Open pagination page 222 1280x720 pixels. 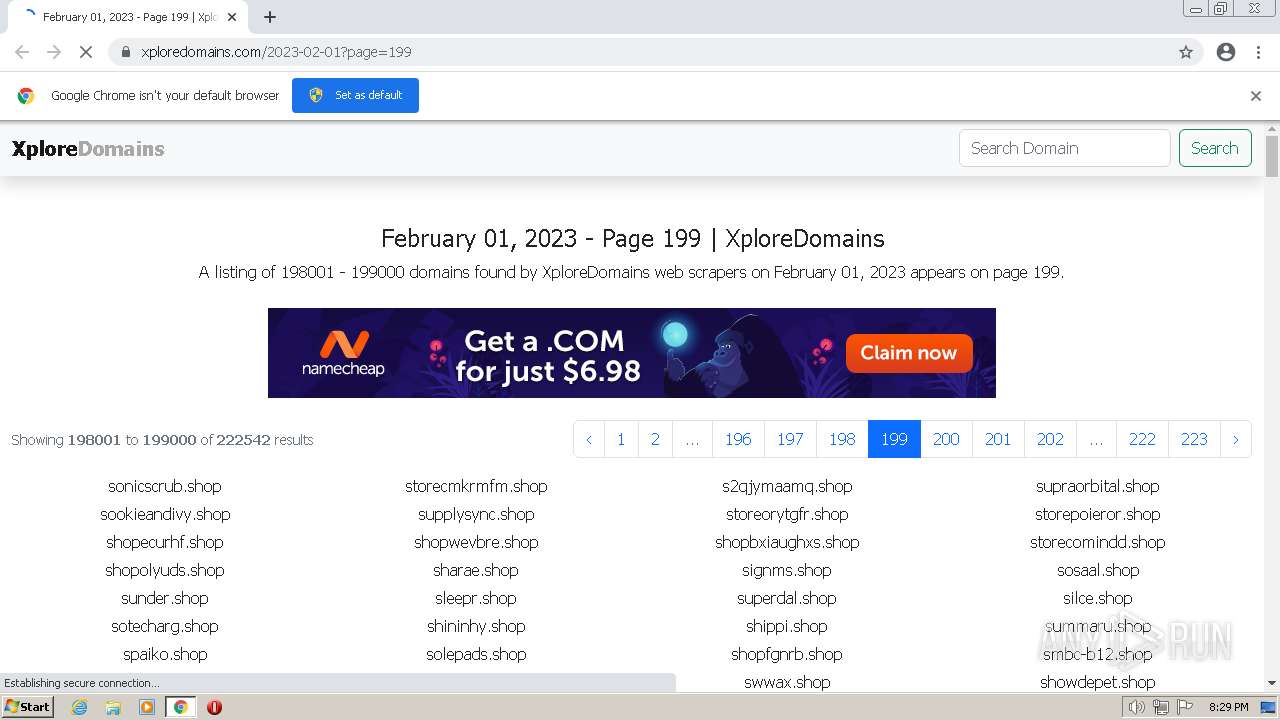click(x=1142, y=439)
